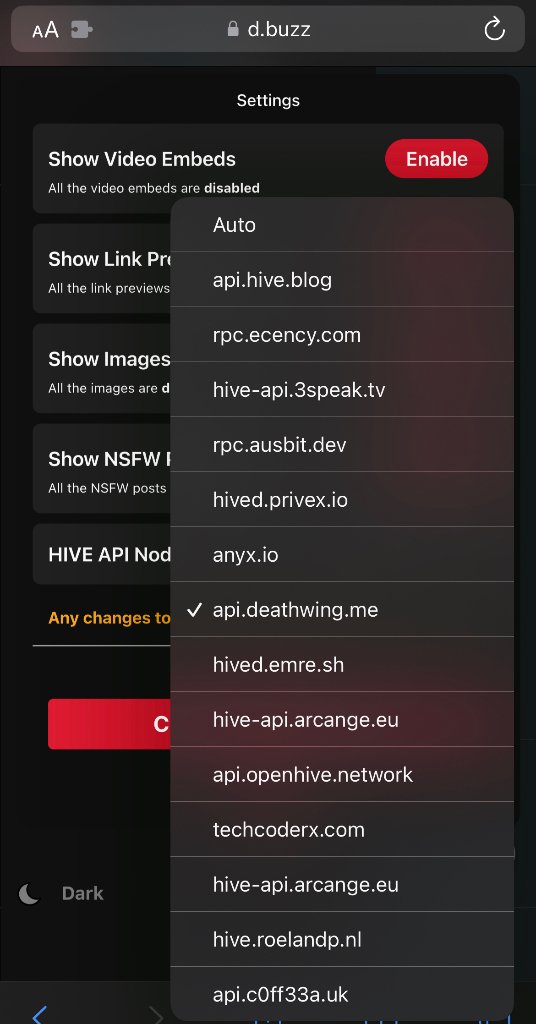Select hived.privex.io option
536x1024 pixels.
(342, 500)
